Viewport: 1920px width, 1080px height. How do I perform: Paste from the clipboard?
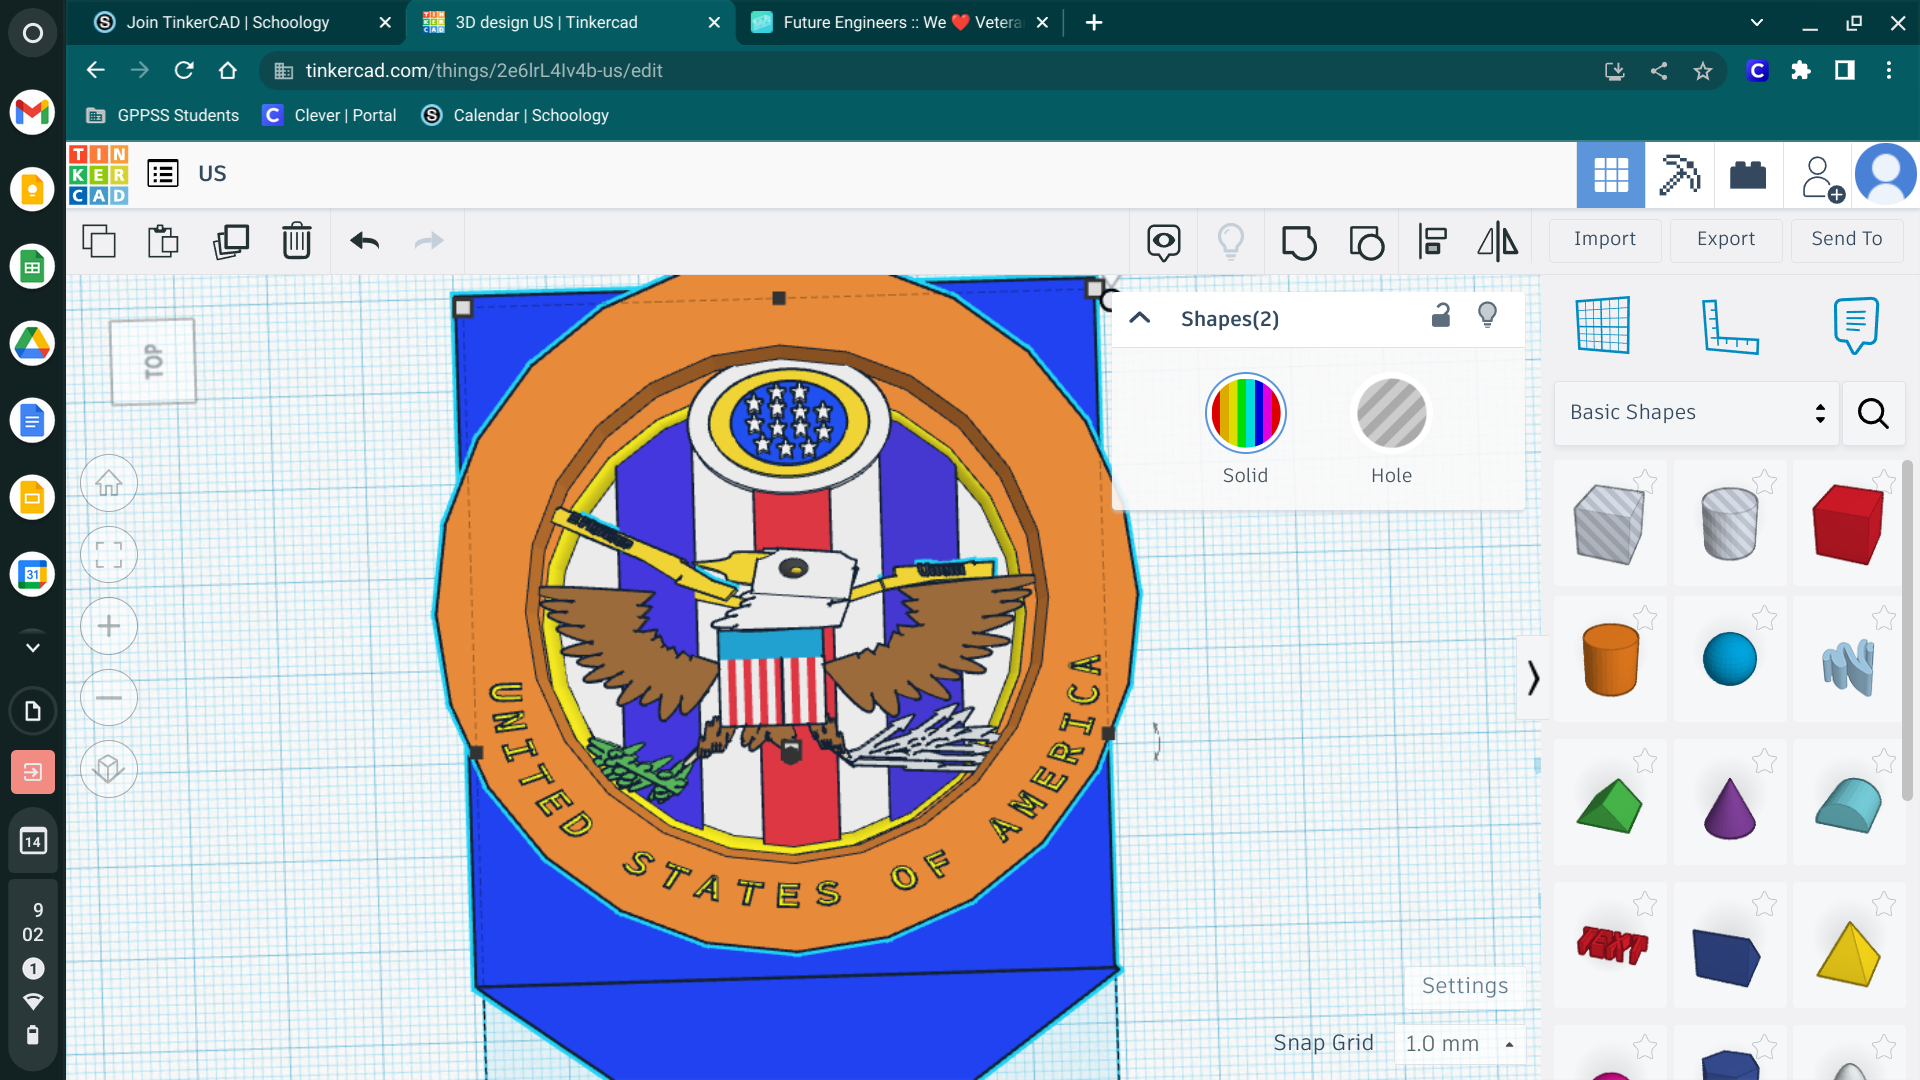click(163, 241)
